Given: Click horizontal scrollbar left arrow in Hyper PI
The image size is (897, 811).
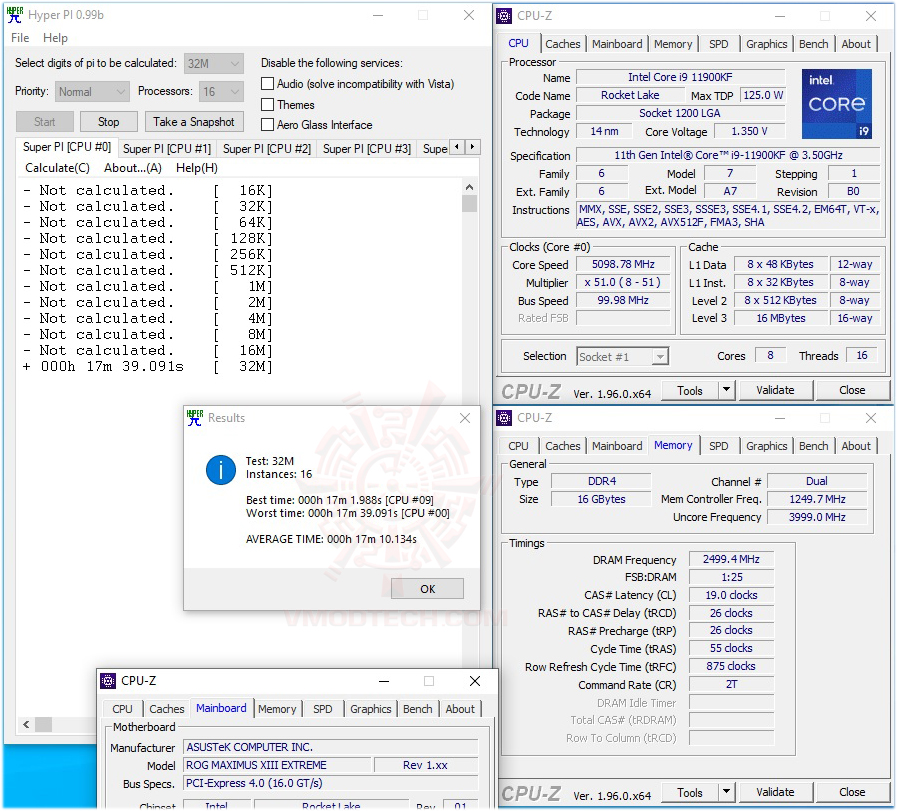Looking at the screenshot, I should pyautogui.click(x=26, y=725).
